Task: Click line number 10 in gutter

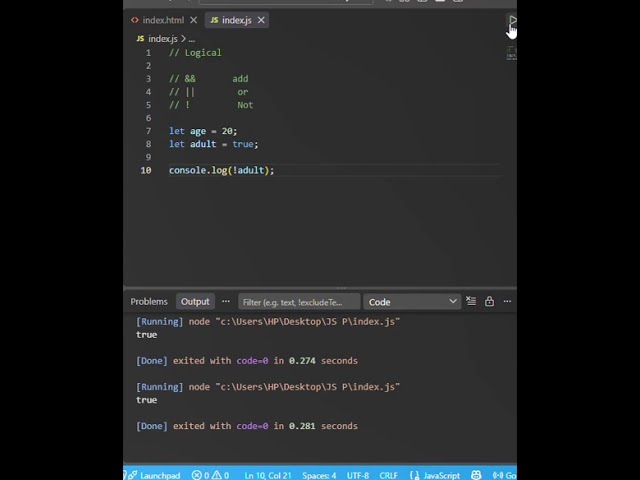Action: (x=146, y=170)
